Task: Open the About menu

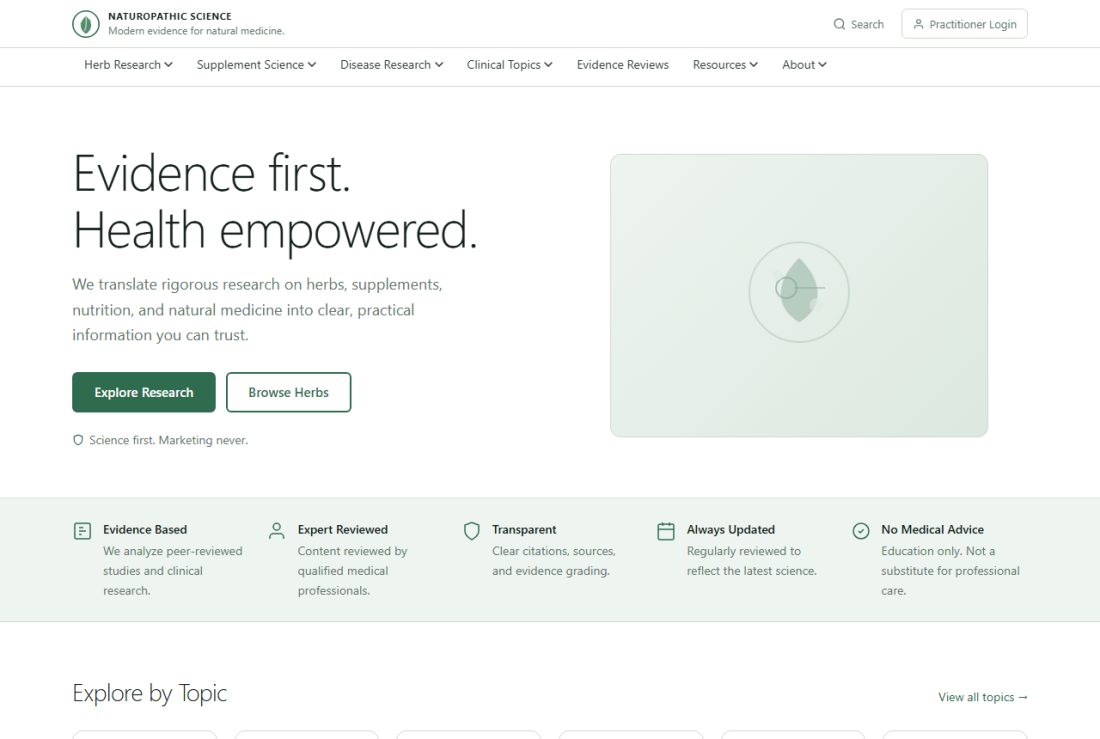Action: tap(804, 65)
